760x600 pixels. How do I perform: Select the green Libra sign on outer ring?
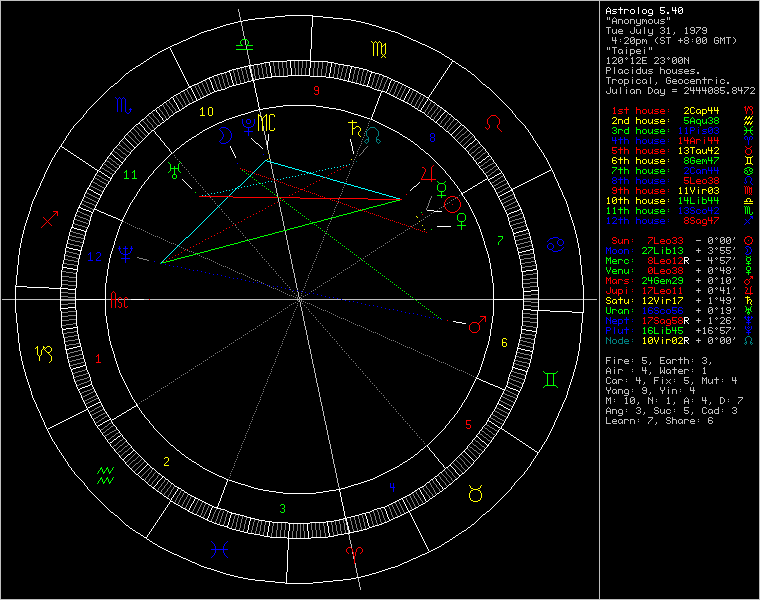click(242, 46)
